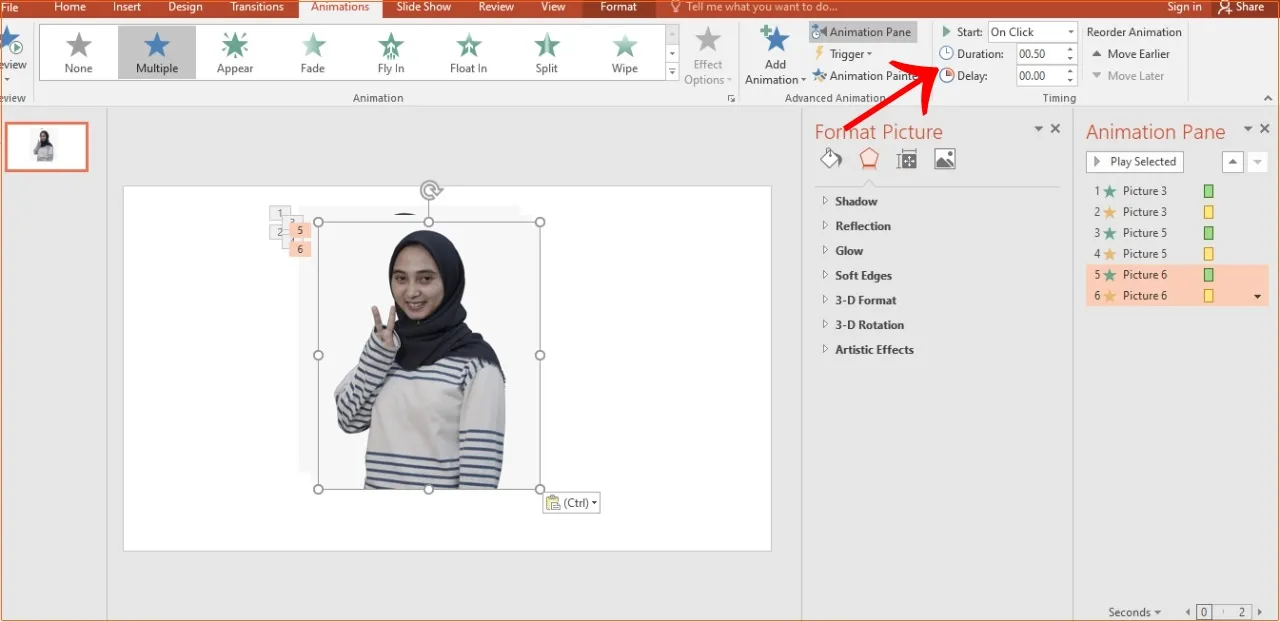This screenshot has width=1280, height=622.
Task: Click Move Earlier in Reorder Animation
Action: 1130,54
